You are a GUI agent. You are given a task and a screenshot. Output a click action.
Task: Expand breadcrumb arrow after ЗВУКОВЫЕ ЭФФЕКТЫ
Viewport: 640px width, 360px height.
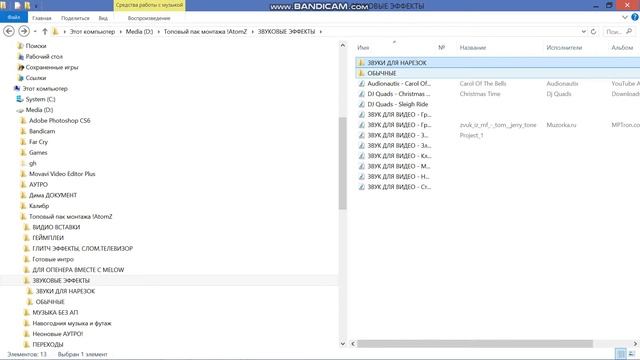tap(321, 31)
